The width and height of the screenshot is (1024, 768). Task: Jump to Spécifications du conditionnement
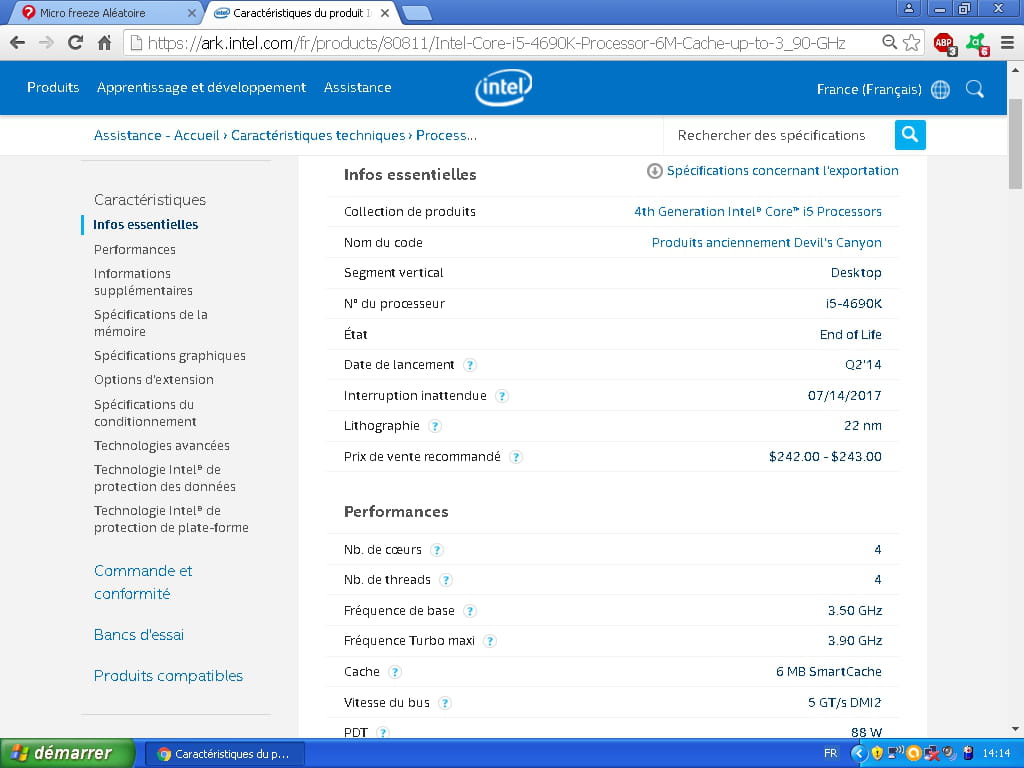[145, 413]
